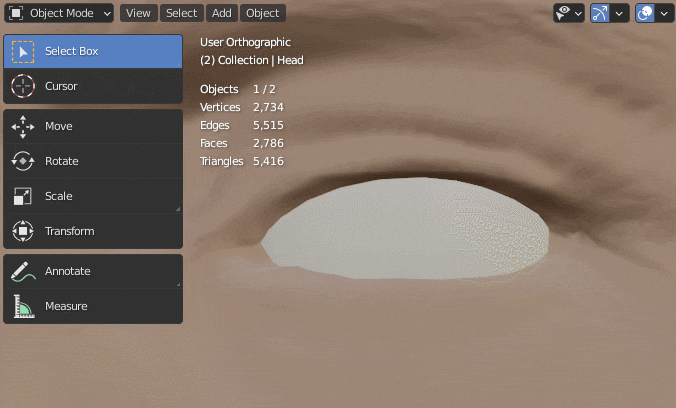The image size is (676, 408).
Task: Click the white eyeball mesh in the viewport
Action: [x=405, y=229]
